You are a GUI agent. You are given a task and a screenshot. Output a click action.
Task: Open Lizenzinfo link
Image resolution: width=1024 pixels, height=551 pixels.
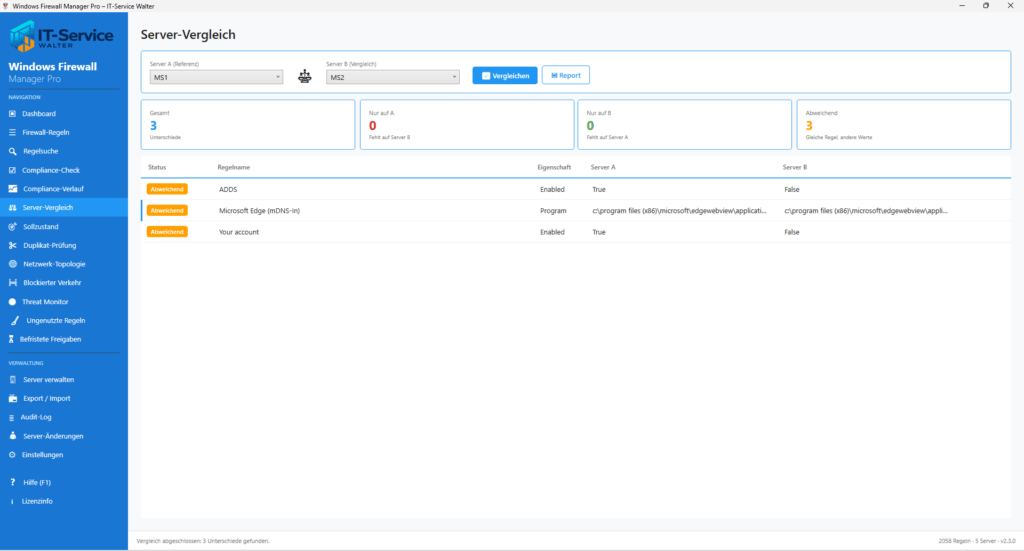coord(64,501)
